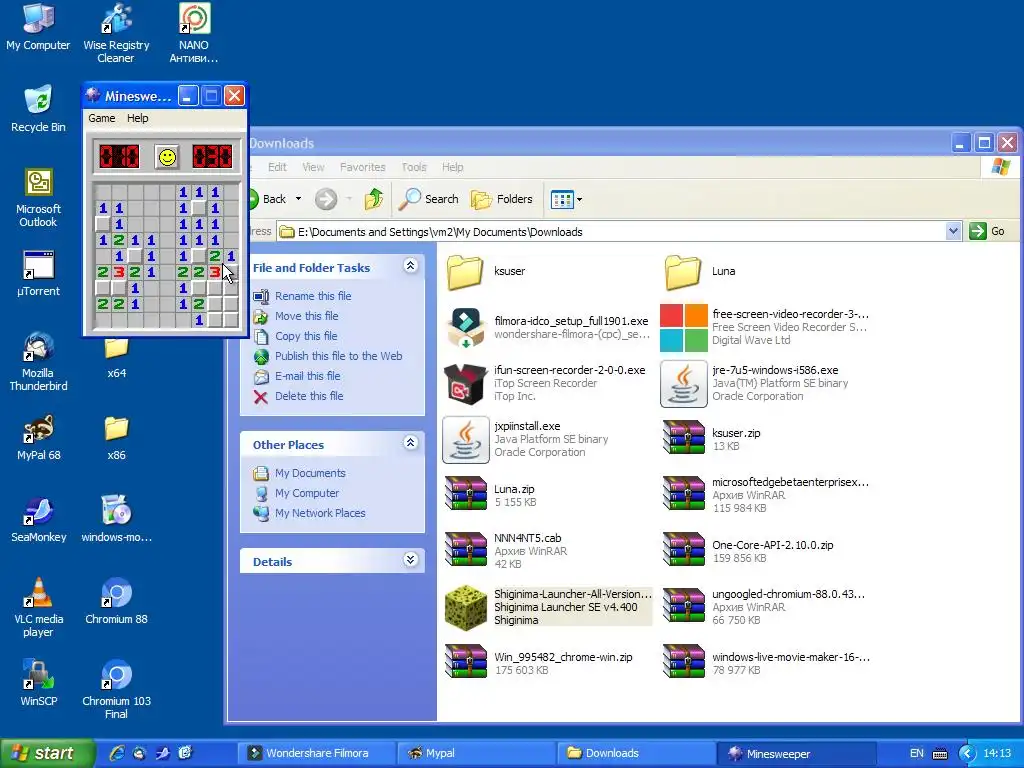Select Shiginima Launcher file icon
The image size is (1024, 768).
pos(466,606)
